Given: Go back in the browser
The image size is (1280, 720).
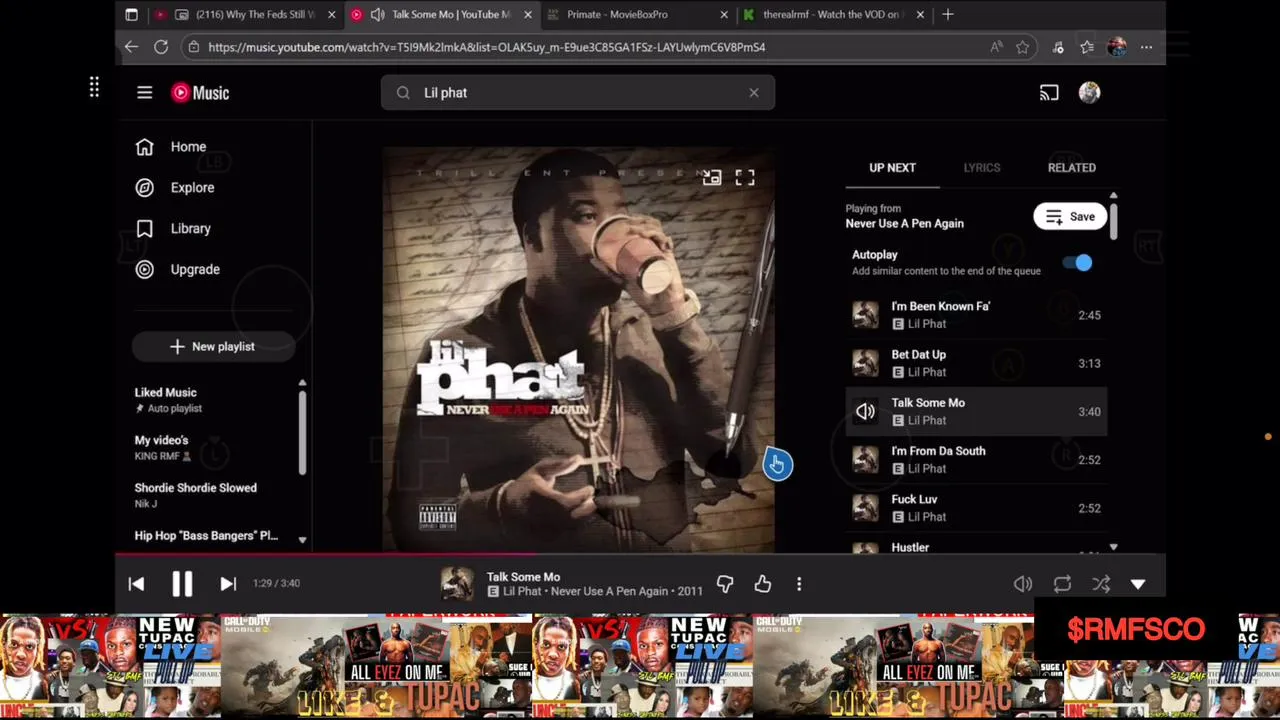Looking at the screenshot, I should [x=131, y=47].
